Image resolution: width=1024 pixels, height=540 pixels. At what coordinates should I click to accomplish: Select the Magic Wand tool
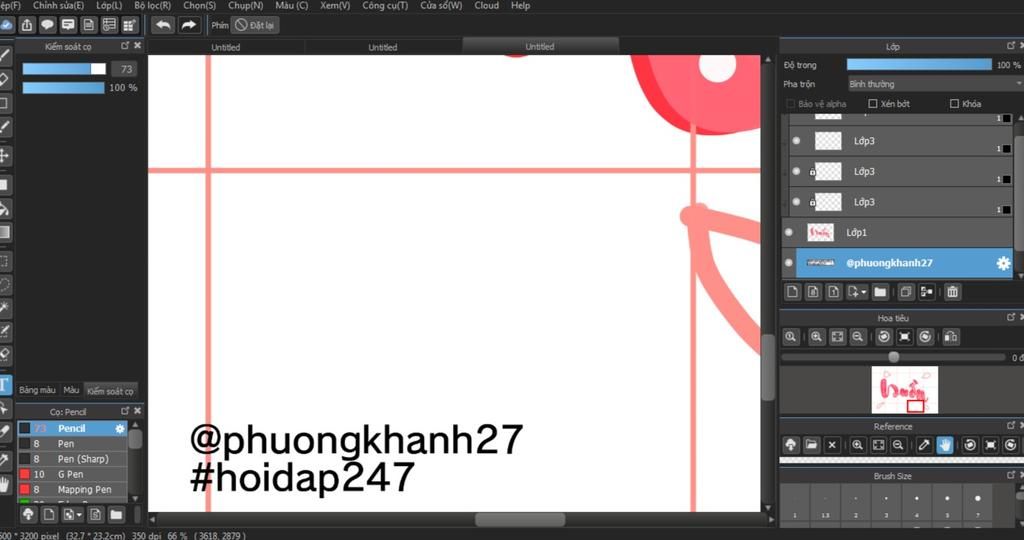5,308
